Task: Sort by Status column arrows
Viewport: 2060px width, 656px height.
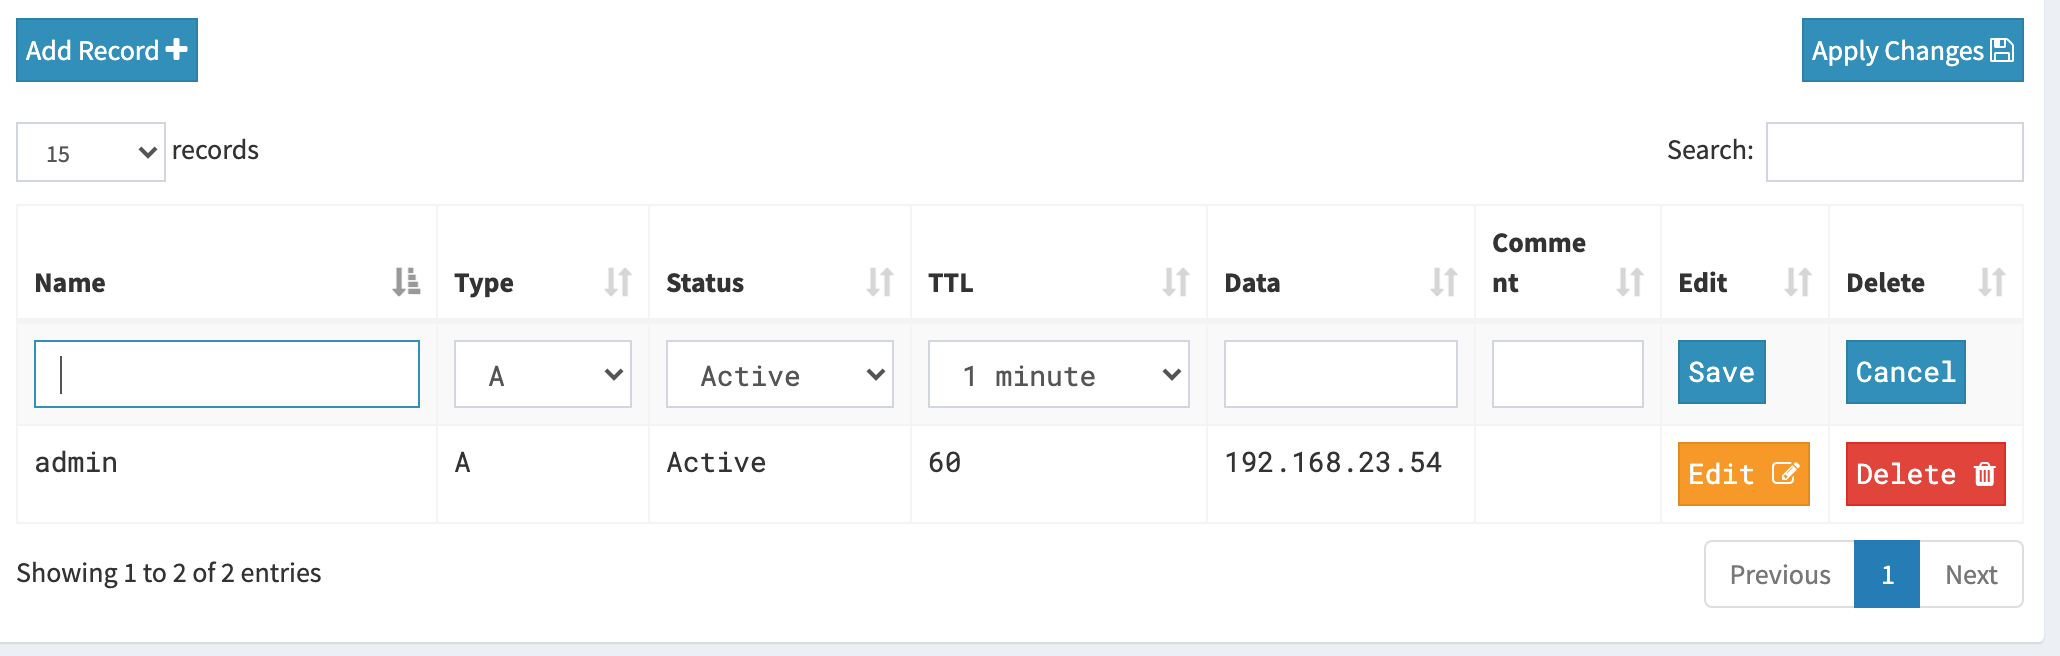Action: (880, 282)
